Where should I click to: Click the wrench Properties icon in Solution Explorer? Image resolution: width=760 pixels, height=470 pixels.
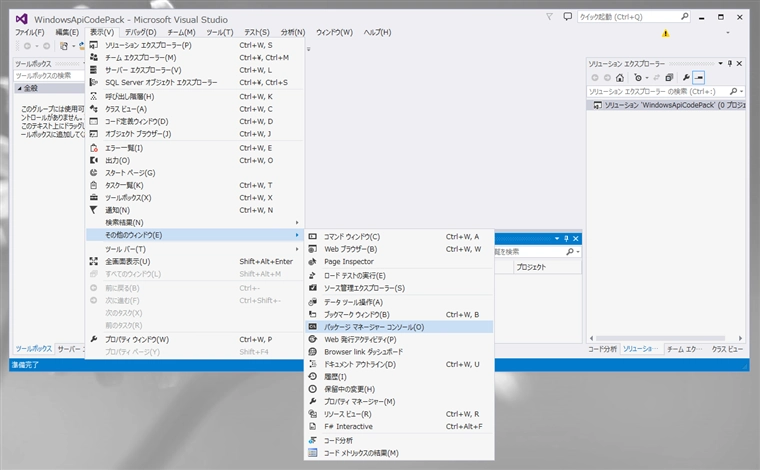tap(686, 78)
